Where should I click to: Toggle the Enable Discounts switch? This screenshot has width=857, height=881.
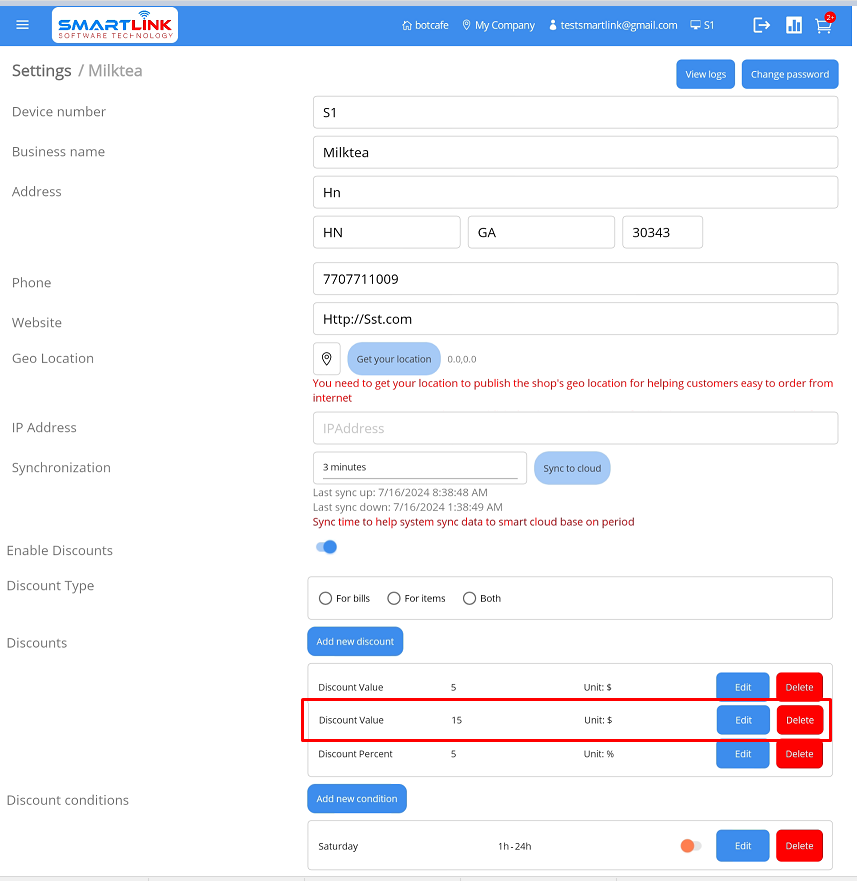tap(326, 547)
